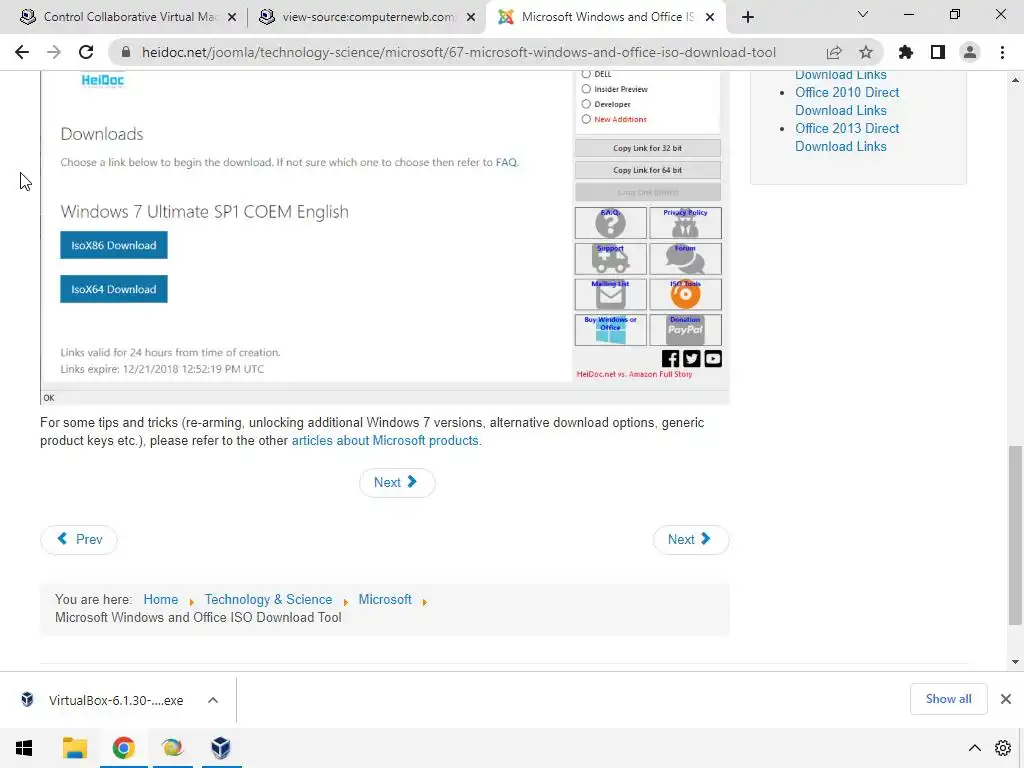This screenshot has width=1024, height=768.
Task: Select the Insider Preview radio option
Action: coord(586,89)
